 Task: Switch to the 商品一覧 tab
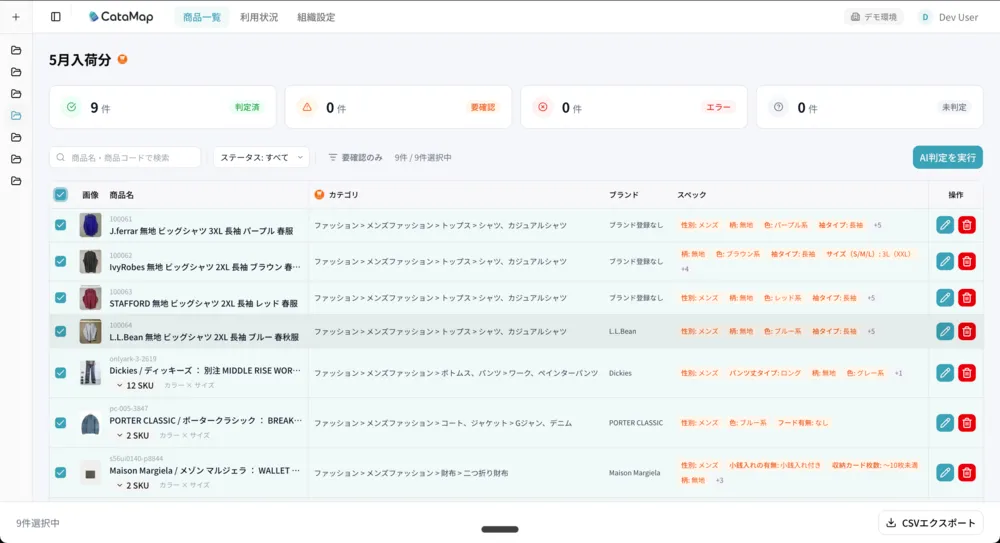click(202, 17)
